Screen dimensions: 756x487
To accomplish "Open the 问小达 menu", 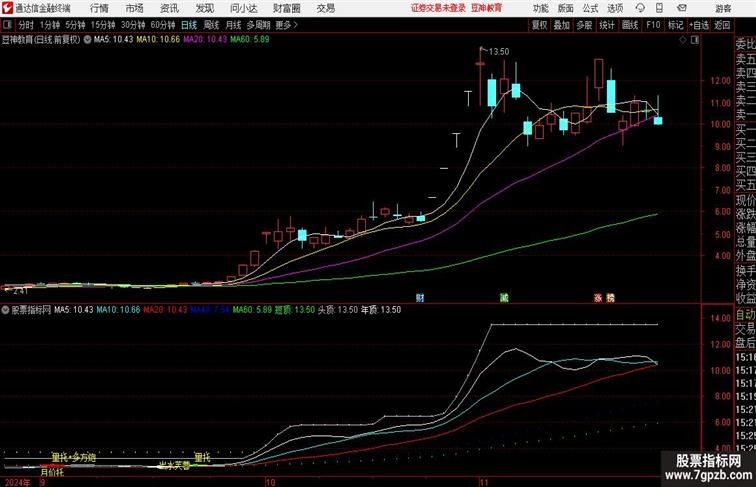I will pos(243,8).
